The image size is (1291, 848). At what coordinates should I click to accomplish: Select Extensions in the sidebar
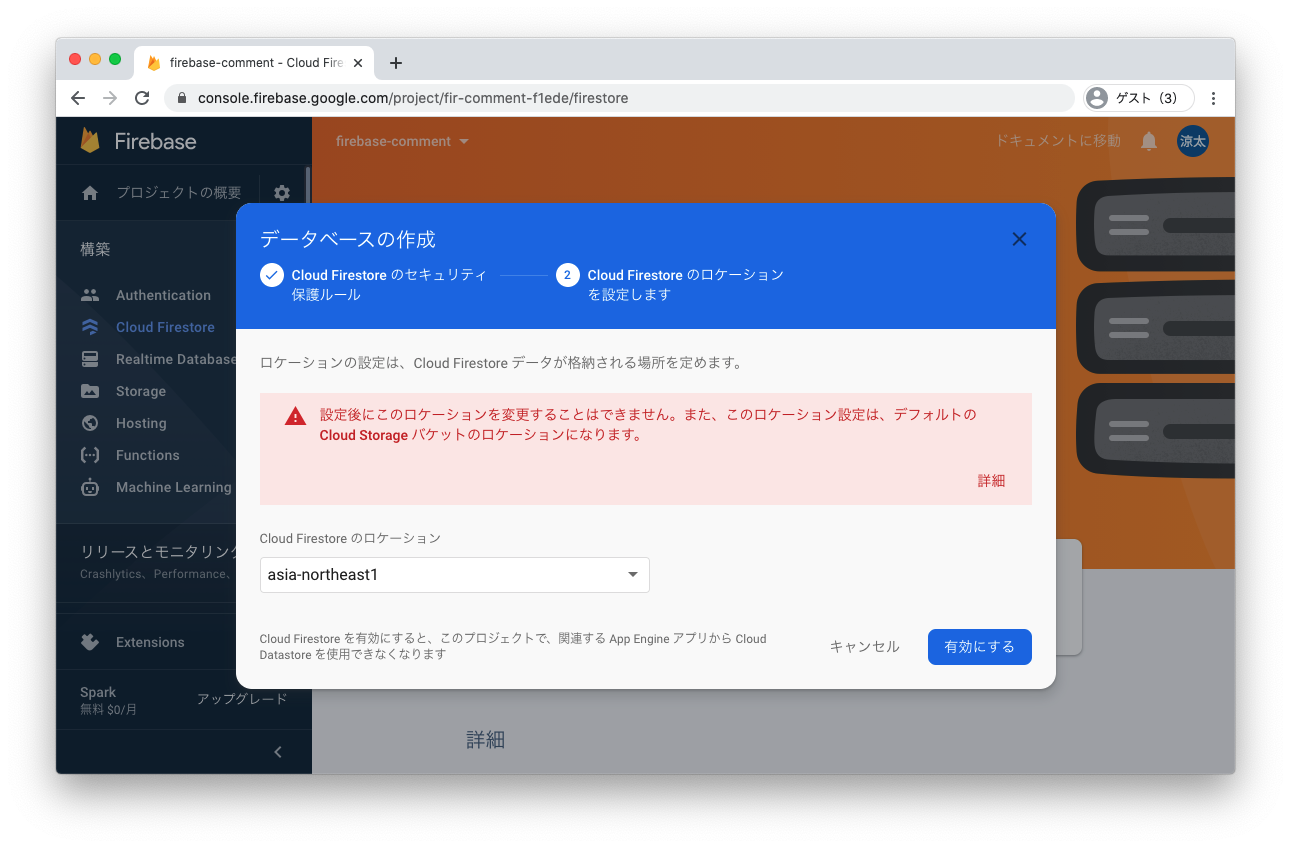click(x=150, y=642)
